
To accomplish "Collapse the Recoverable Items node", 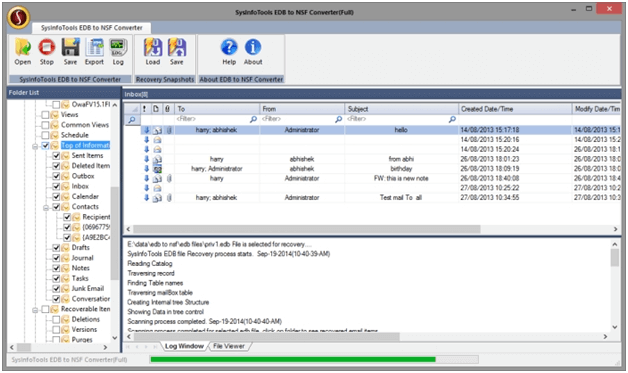I will click(35, 310).
